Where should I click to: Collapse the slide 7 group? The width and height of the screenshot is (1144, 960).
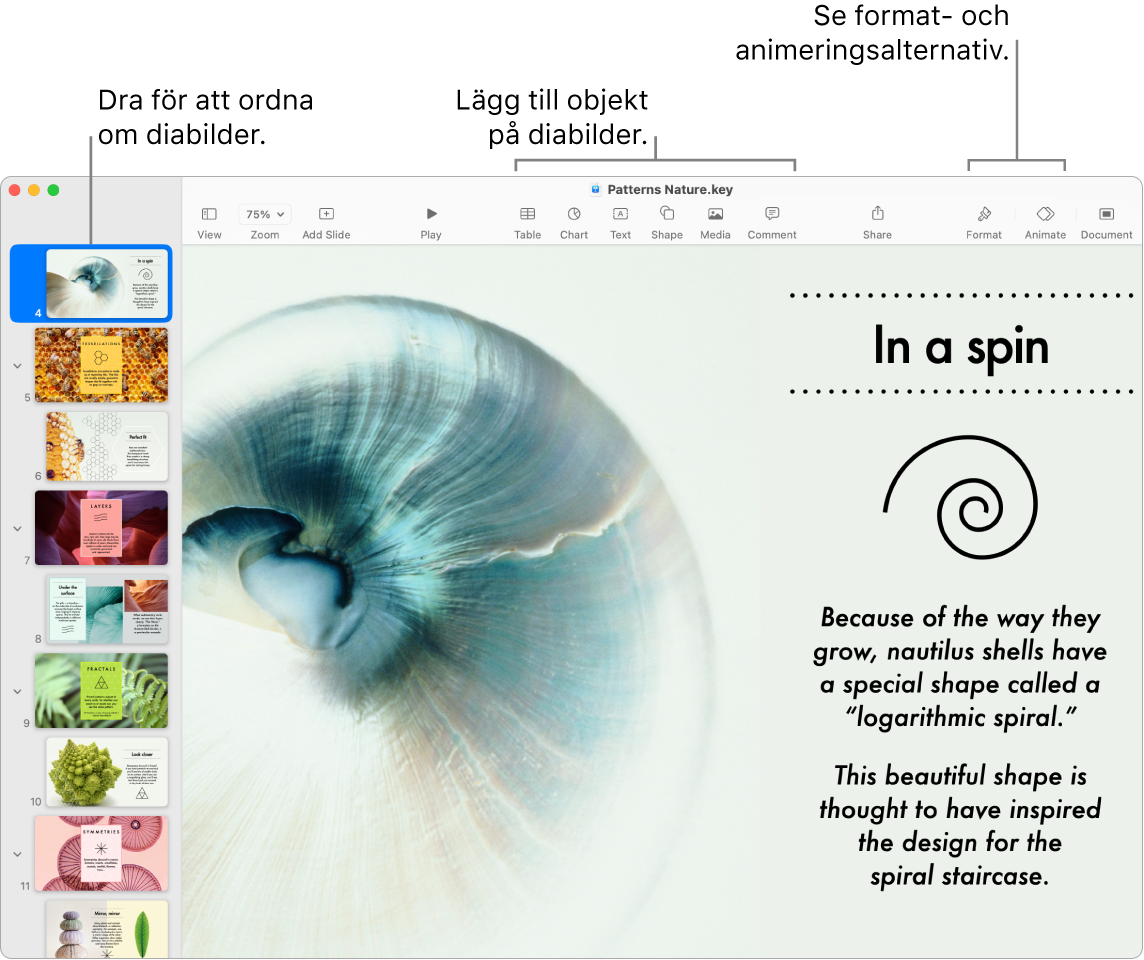point(17,528)
